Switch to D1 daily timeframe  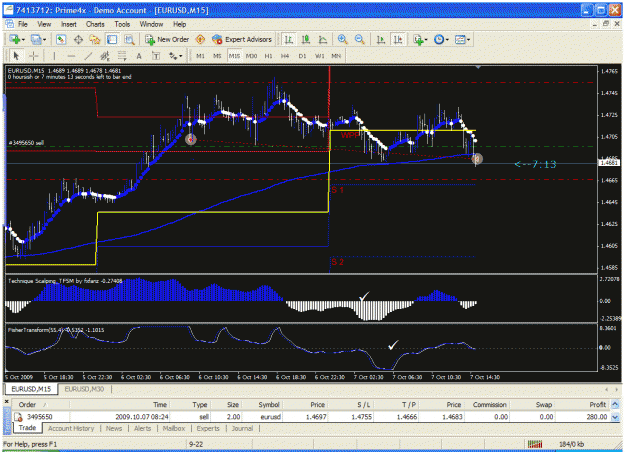pos(303,56)
